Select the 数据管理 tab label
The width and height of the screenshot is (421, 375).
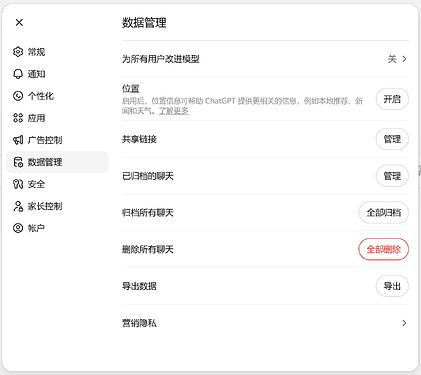click(x=45, y=162)
